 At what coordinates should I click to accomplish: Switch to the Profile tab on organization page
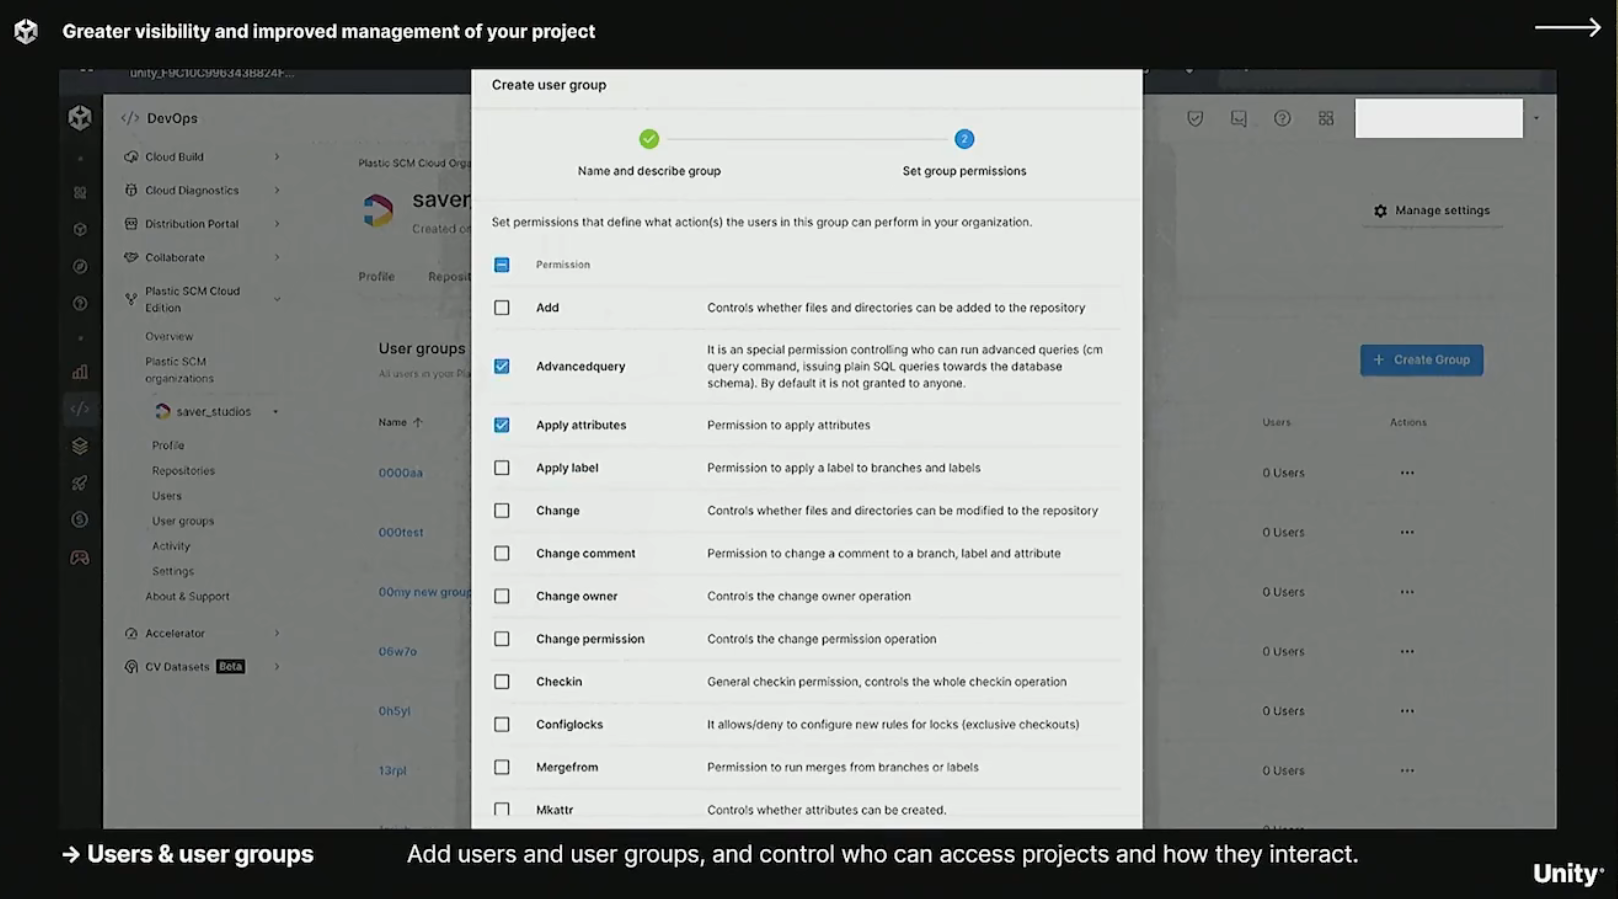(x=376, y=277)
